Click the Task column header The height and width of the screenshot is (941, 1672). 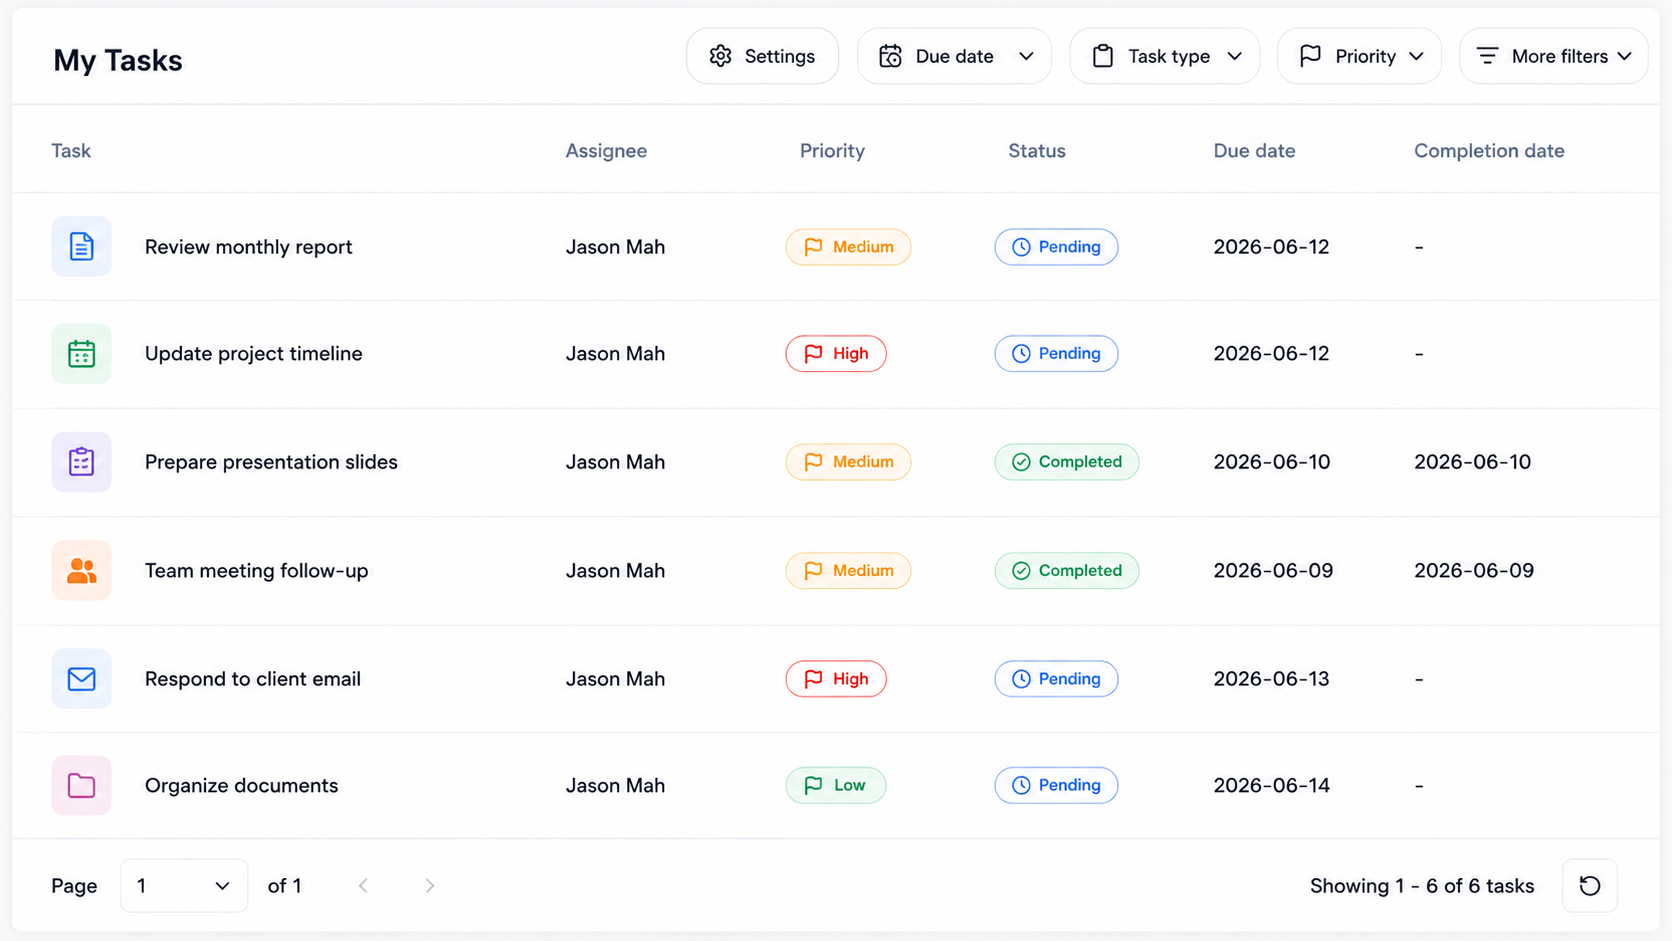71,151
